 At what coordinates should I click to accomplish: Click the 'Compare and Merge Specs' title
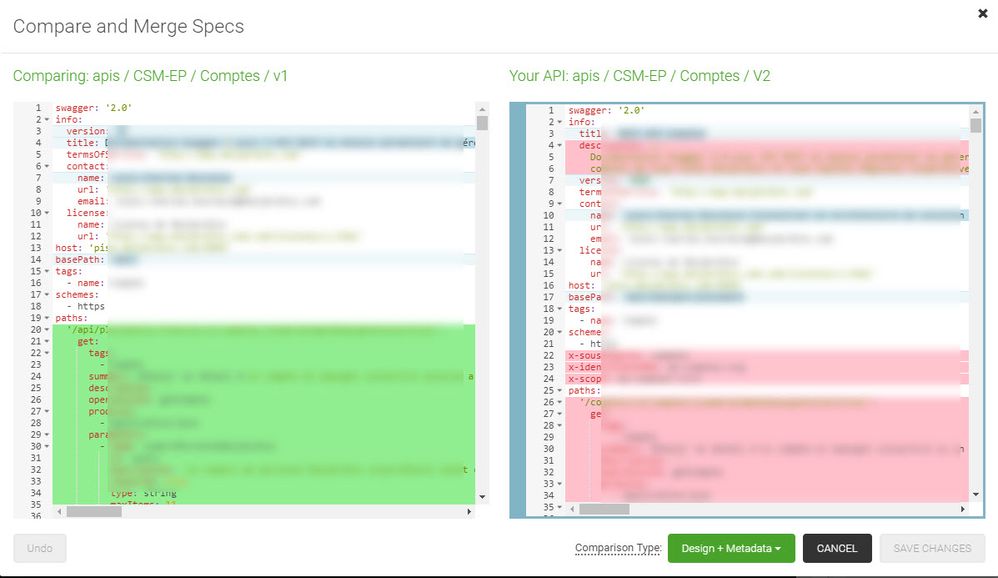(x=129, y=26)
